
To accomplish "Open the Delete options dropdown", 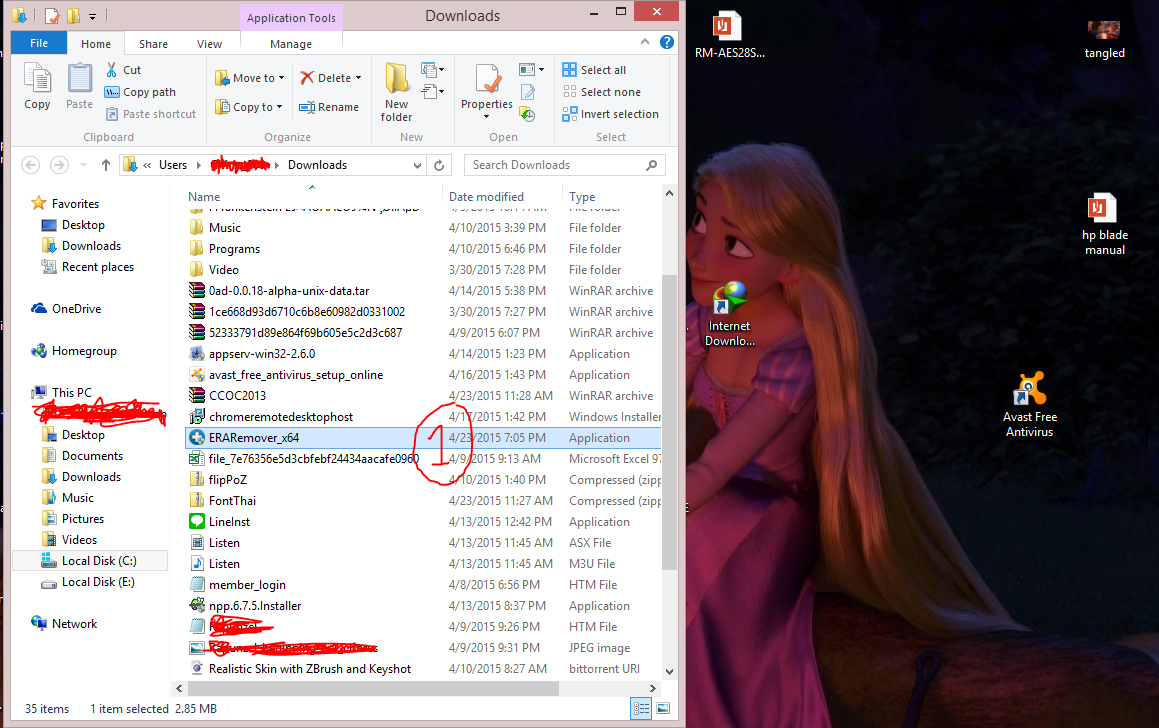I will [358, 78].
